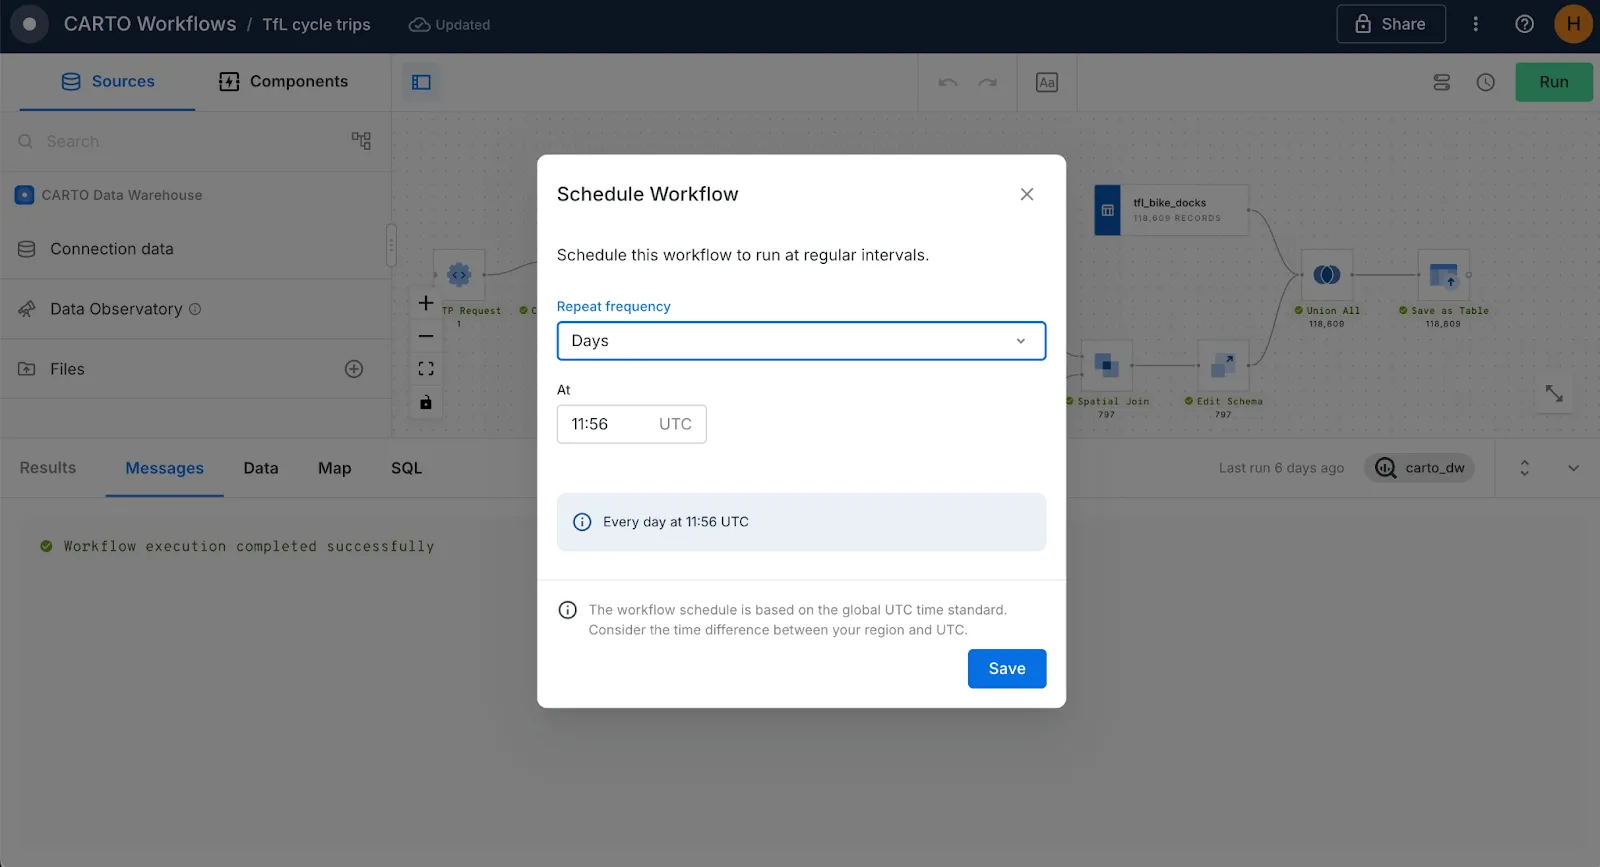Click the annotation text note icon

tap(1046, 82)
